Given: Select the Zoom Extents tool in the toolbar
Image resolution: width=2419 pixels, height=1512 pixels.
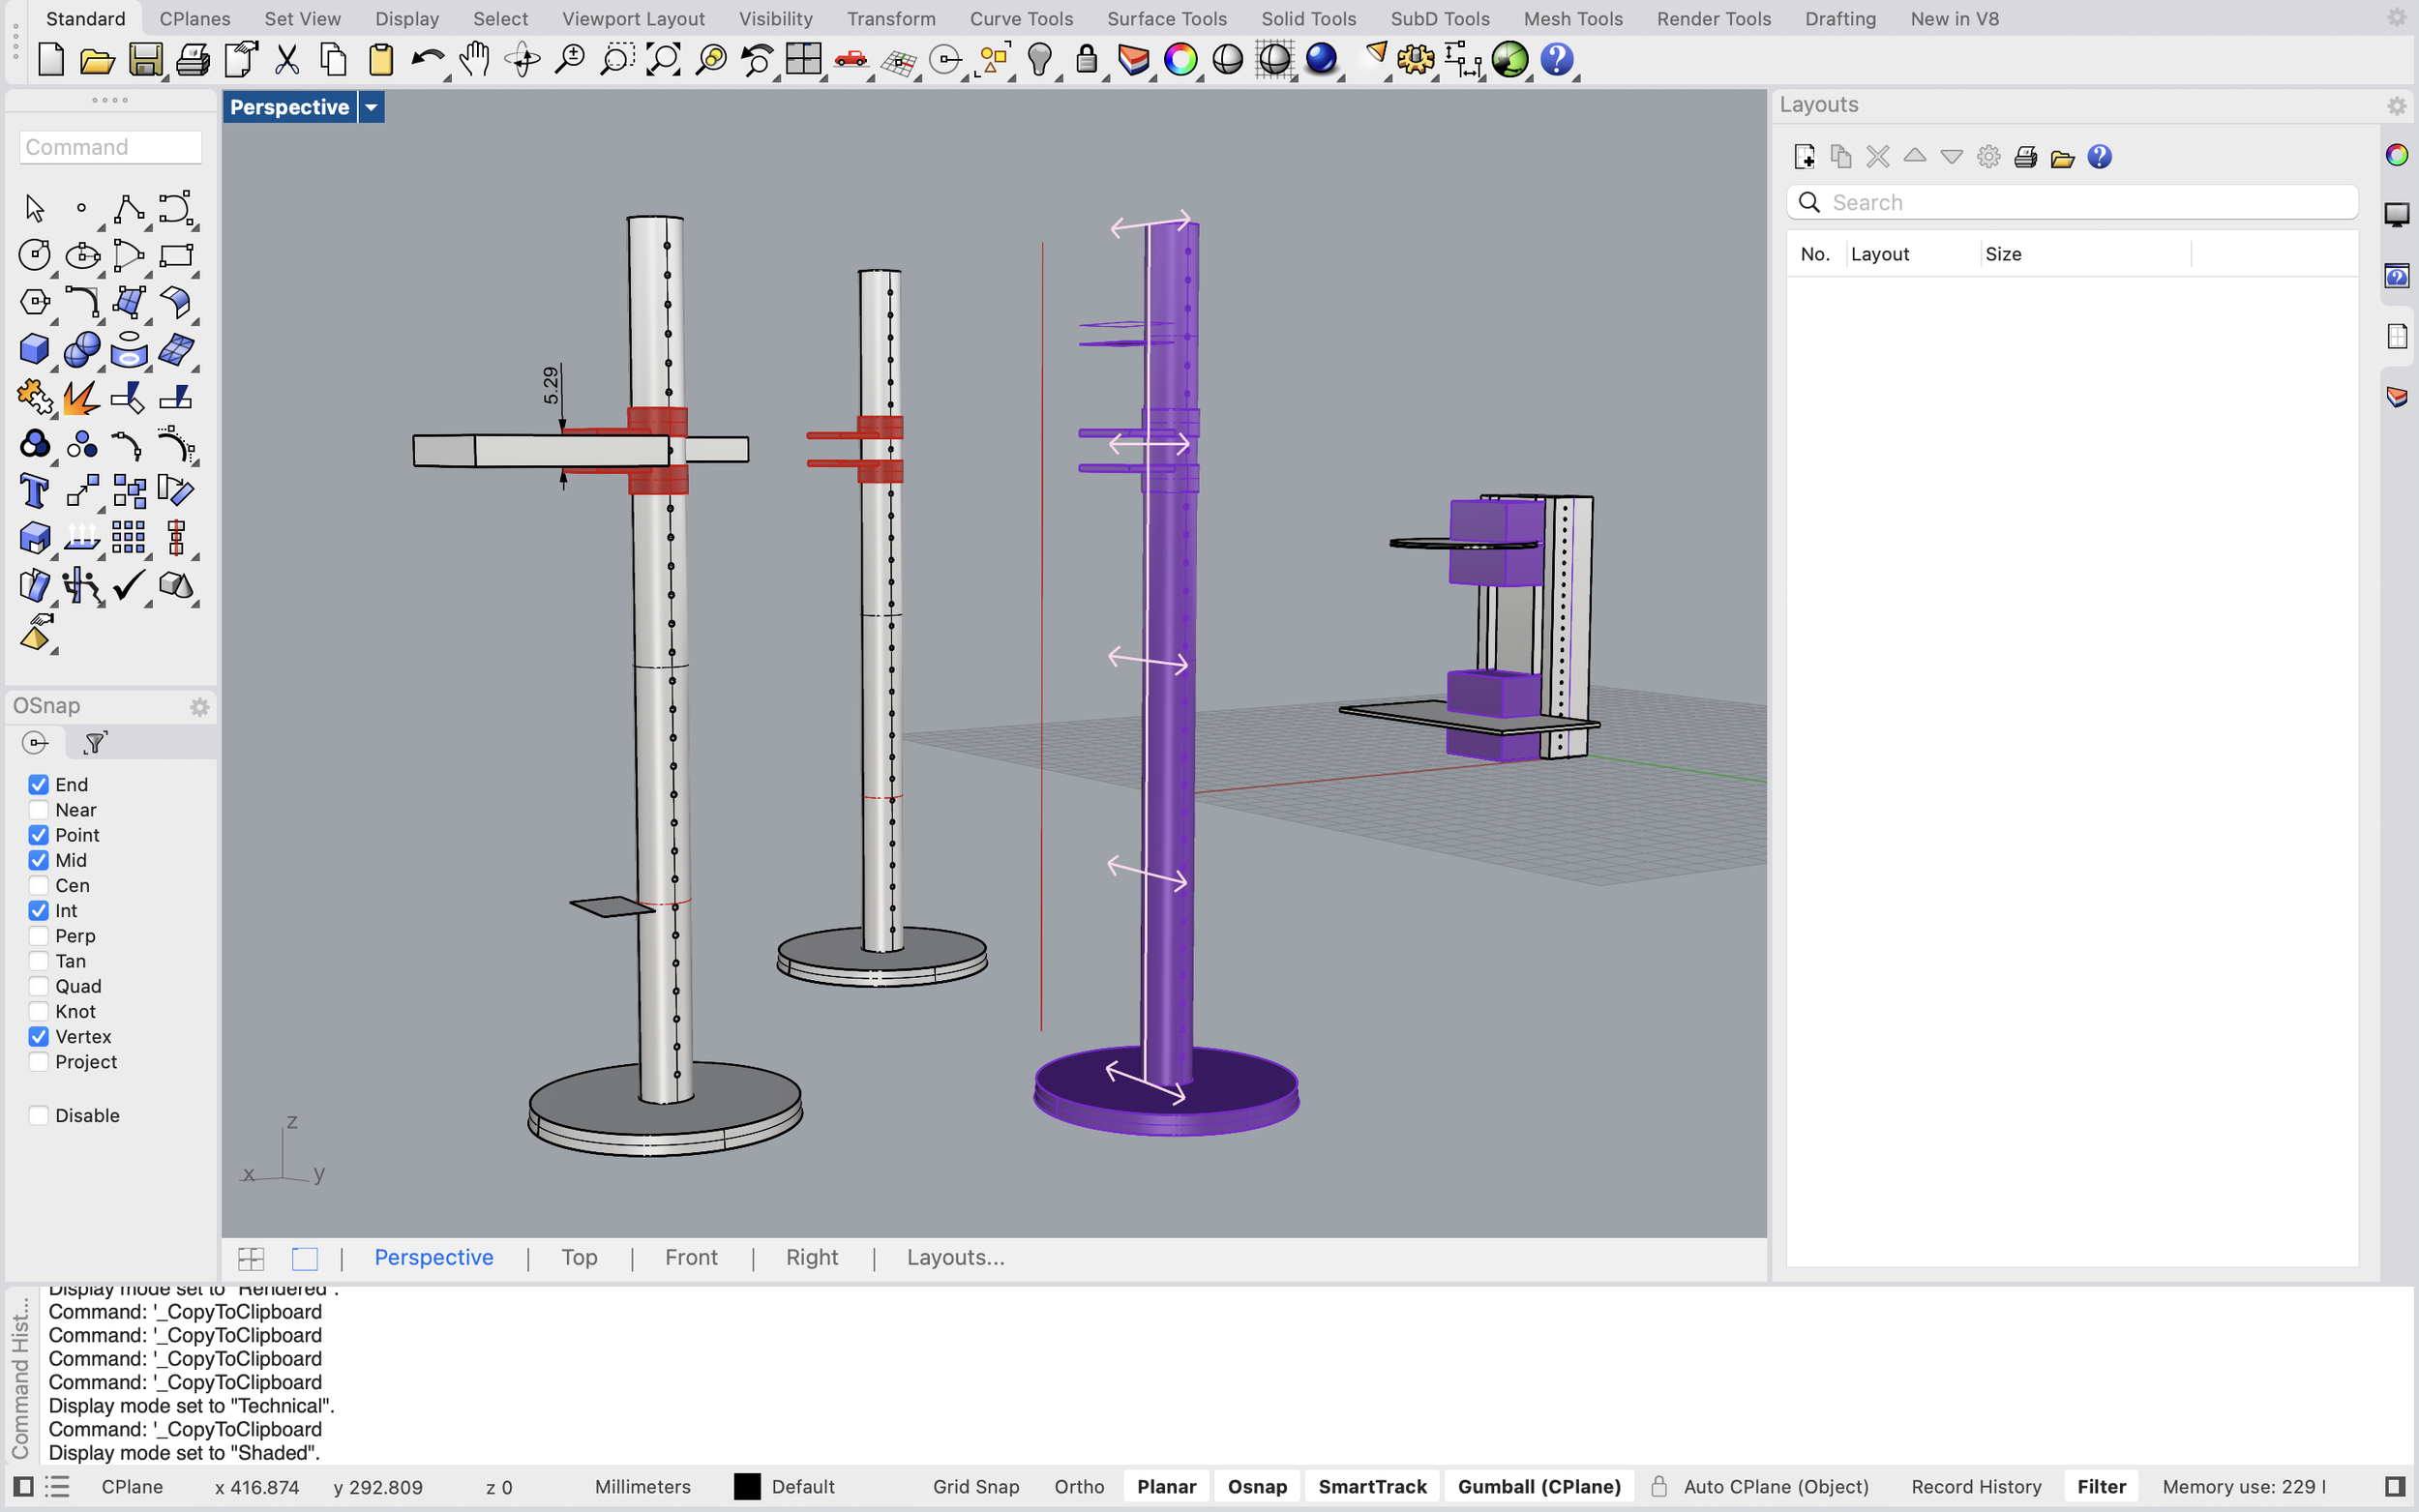Looking at the screenshot, I should pyautogui.click(x=663, y=59).
